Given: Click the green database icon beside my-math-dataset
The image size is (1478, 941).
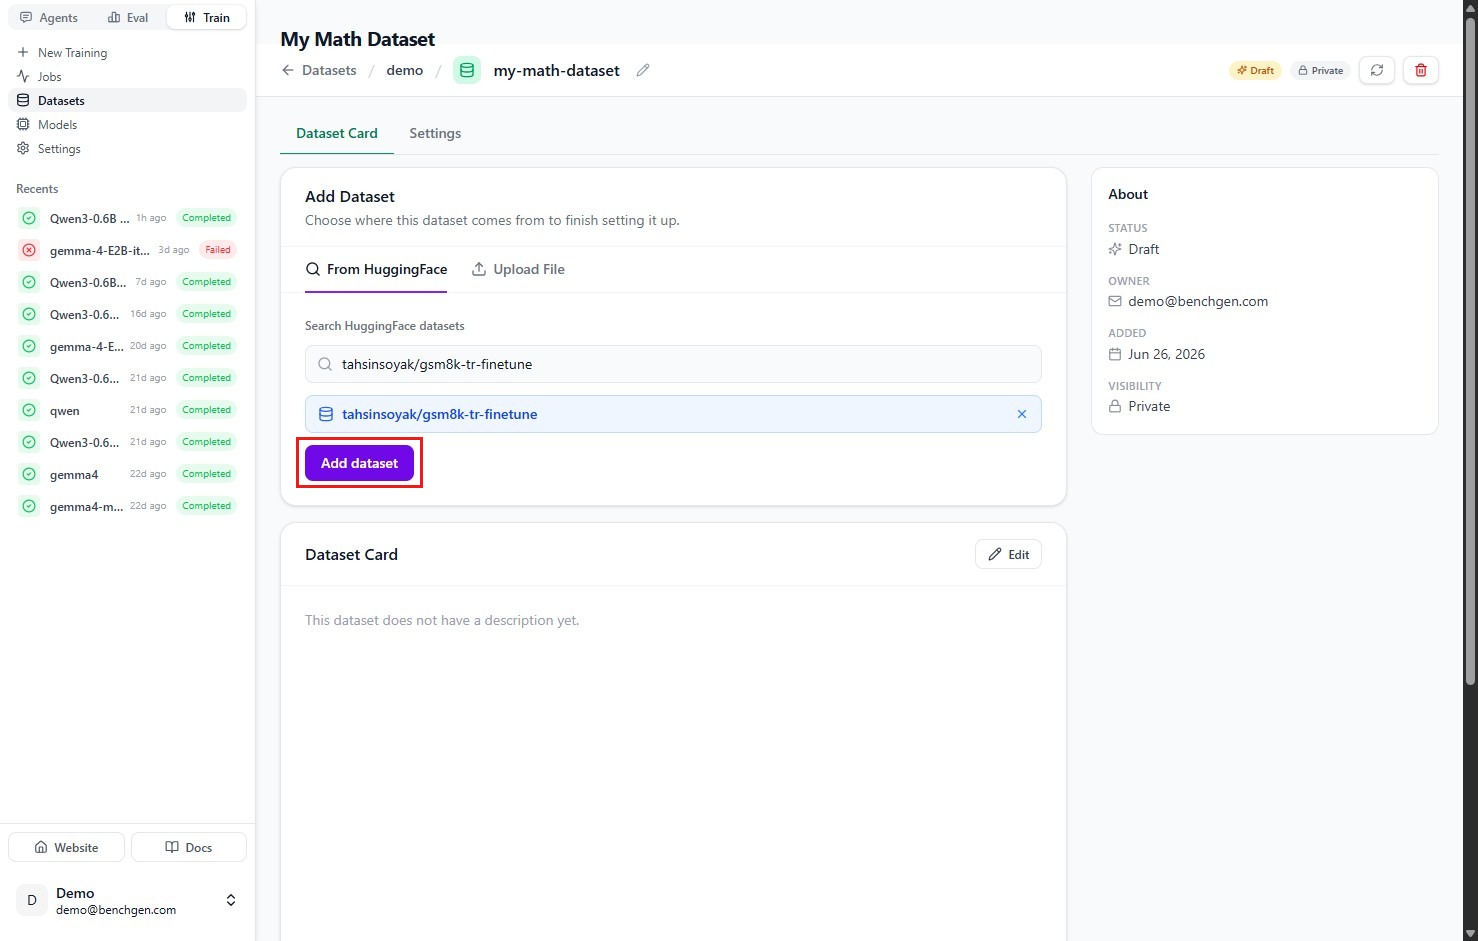Looking at the screenshot, I should point(467,70).
